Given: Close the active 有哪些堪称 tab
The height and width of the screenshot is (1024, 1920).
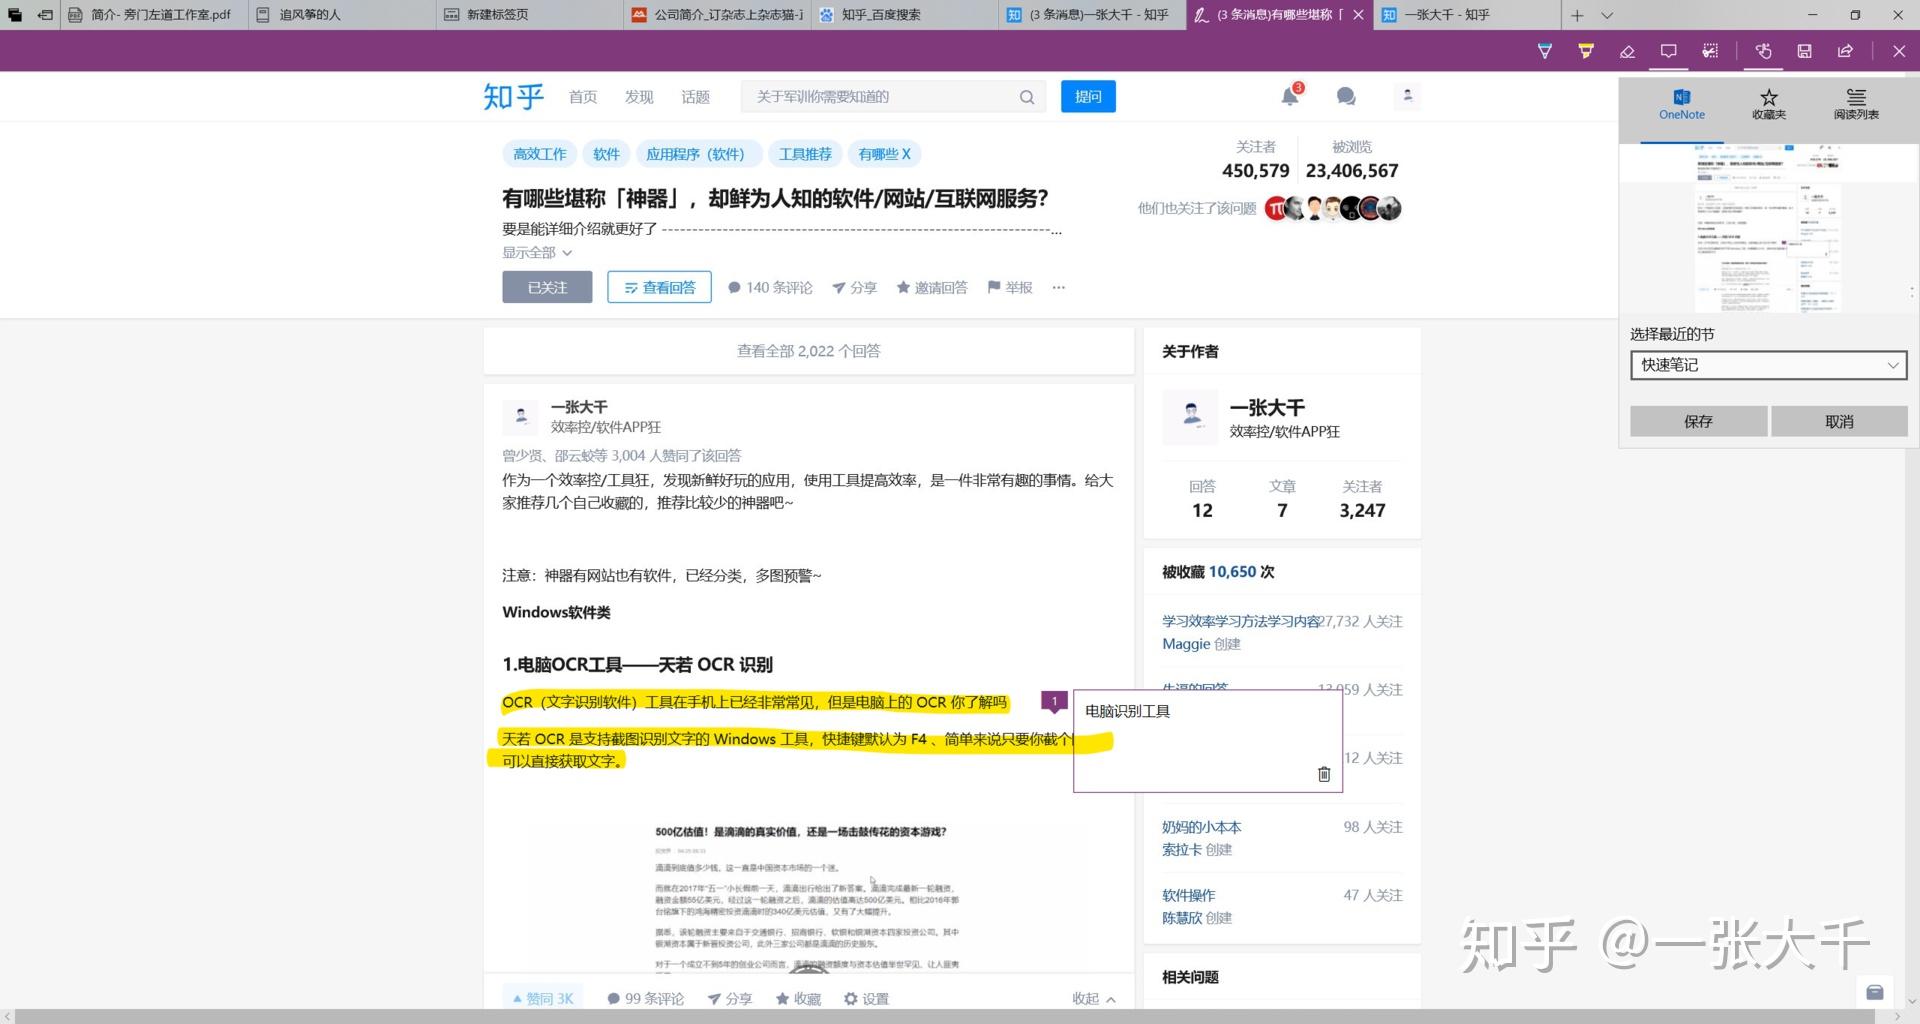Looking at the screenshot, I should pyautogui.click(x=1357, y=15).
